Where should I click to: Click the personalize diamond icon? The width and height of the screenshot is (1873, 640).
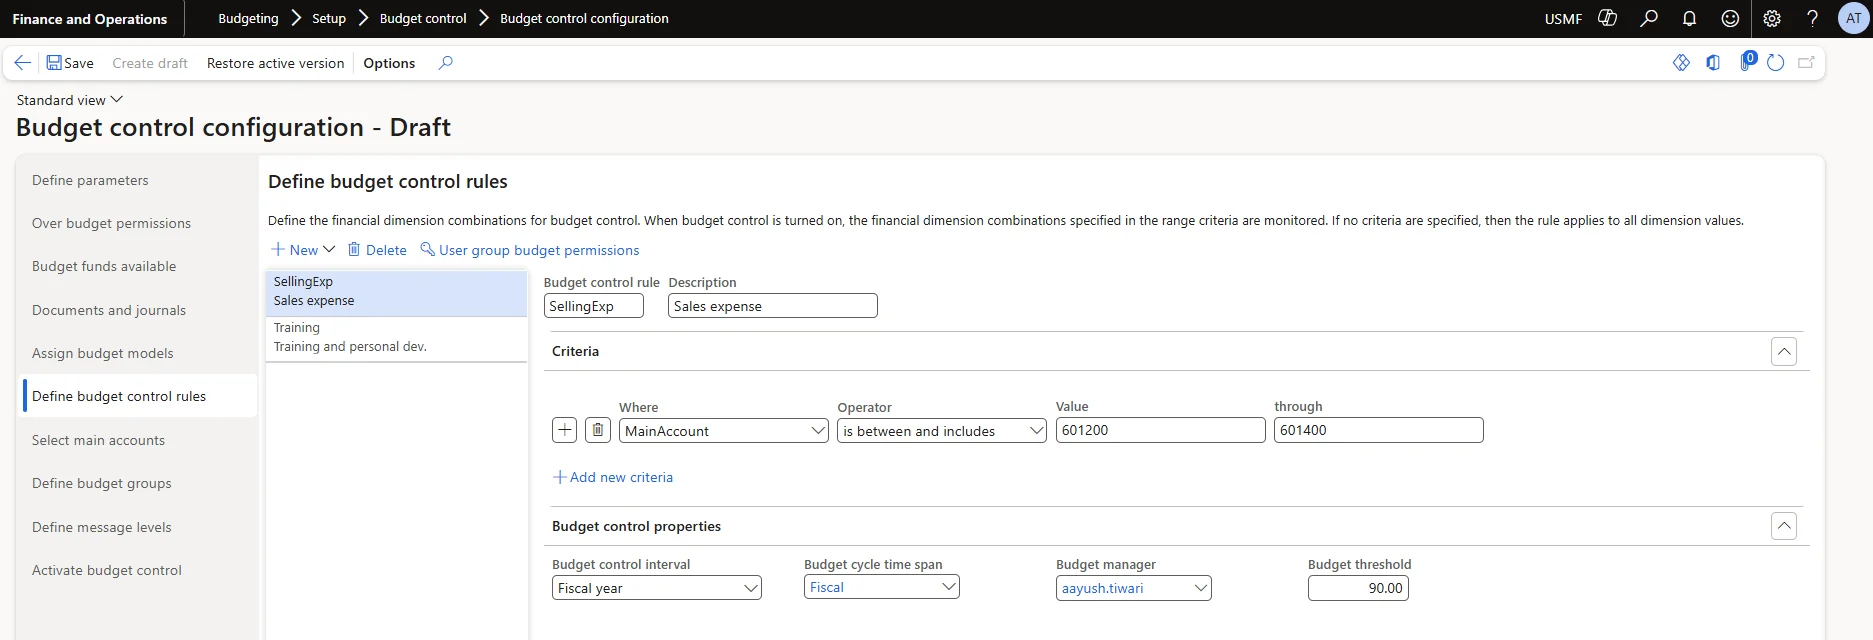(x=1681, y=63)
